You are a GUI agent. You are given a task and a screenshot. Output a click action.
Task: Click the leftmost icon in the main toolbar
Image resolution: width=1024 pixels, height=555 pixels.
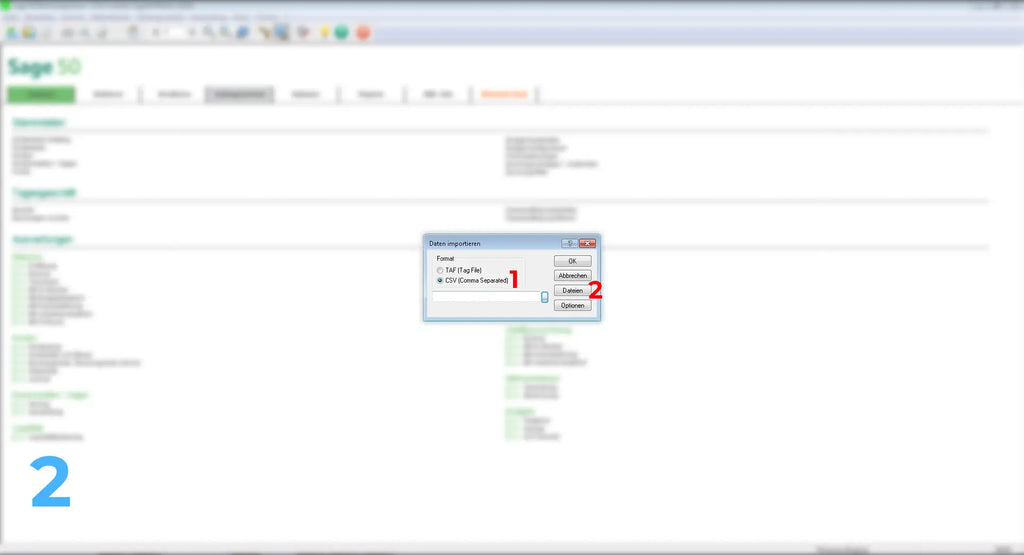point(11,33)
